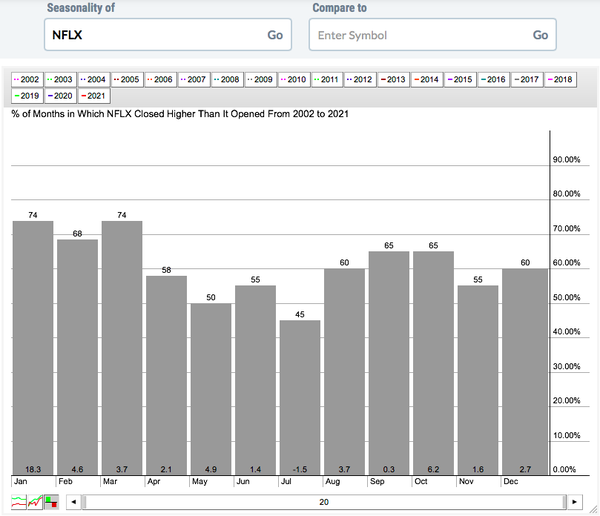Click the 50.00% axis label
Viewport: 600px width, 516px height.
[566, 297]
